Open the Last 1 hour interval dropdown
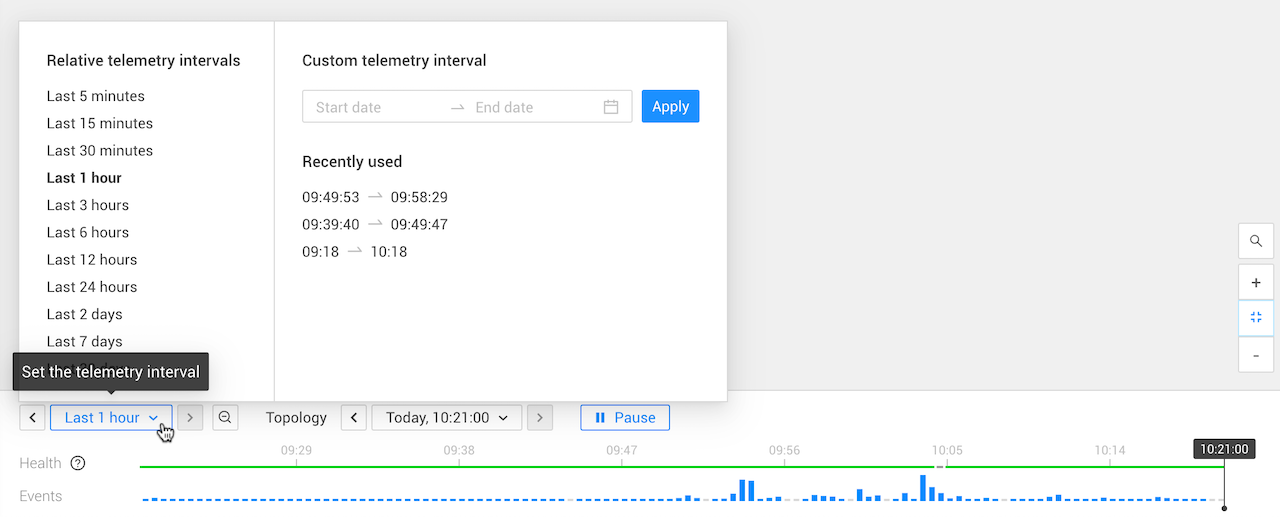1280x517 pixels. (x=111, y=418)
